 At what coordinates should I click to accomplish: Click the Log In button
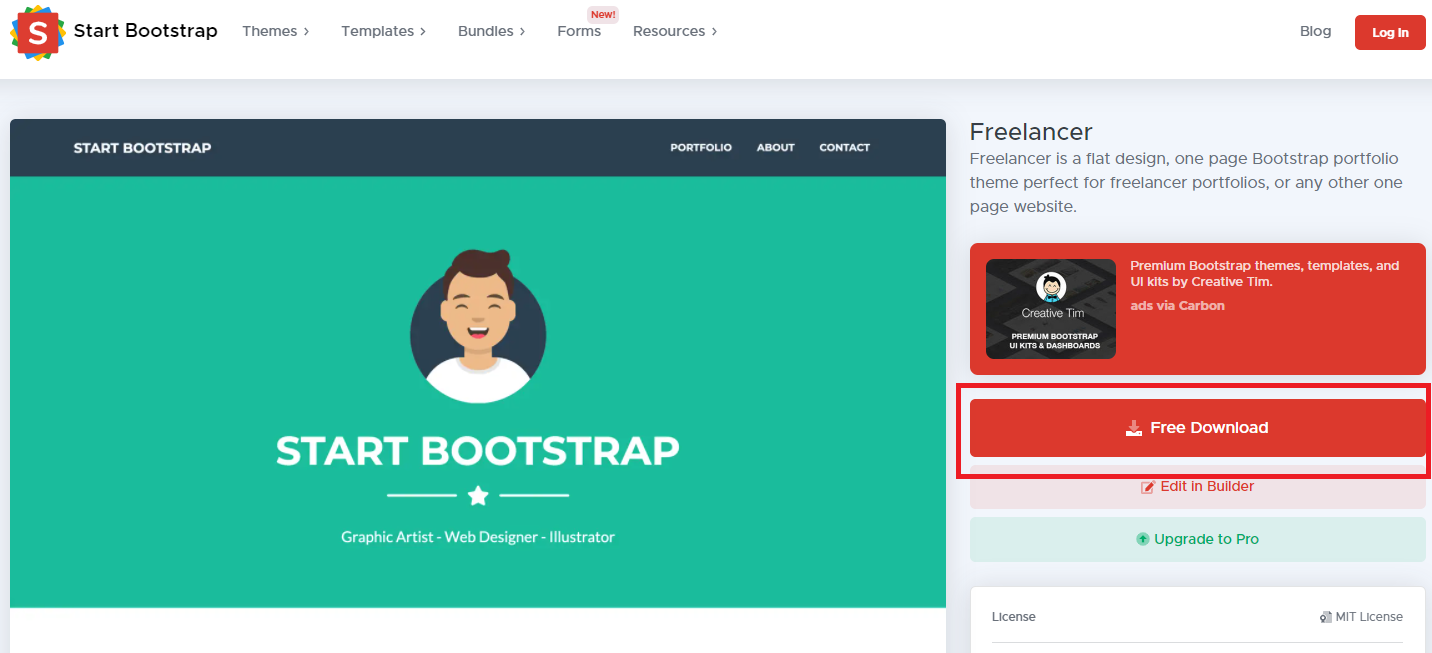pos(1390,32)
